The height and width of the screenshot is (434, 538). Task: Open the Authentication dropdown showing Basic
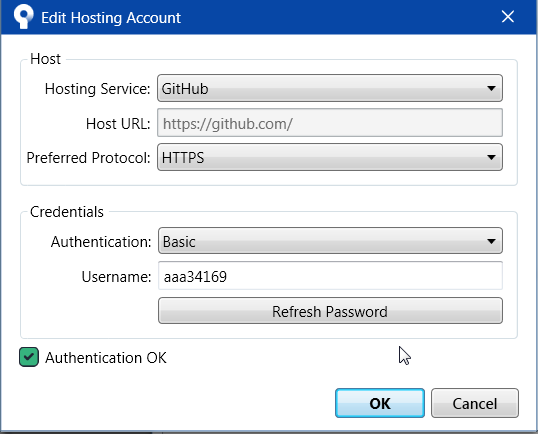[330, 241]
